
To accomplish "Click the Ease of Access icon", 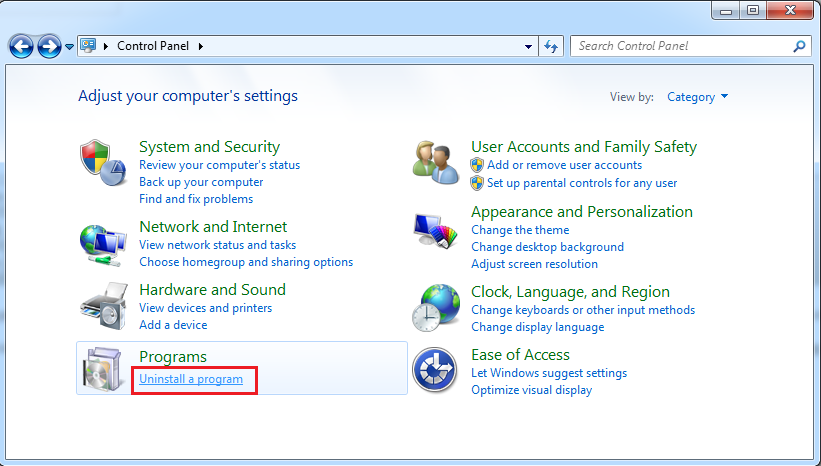I will (x=436, y=370).
